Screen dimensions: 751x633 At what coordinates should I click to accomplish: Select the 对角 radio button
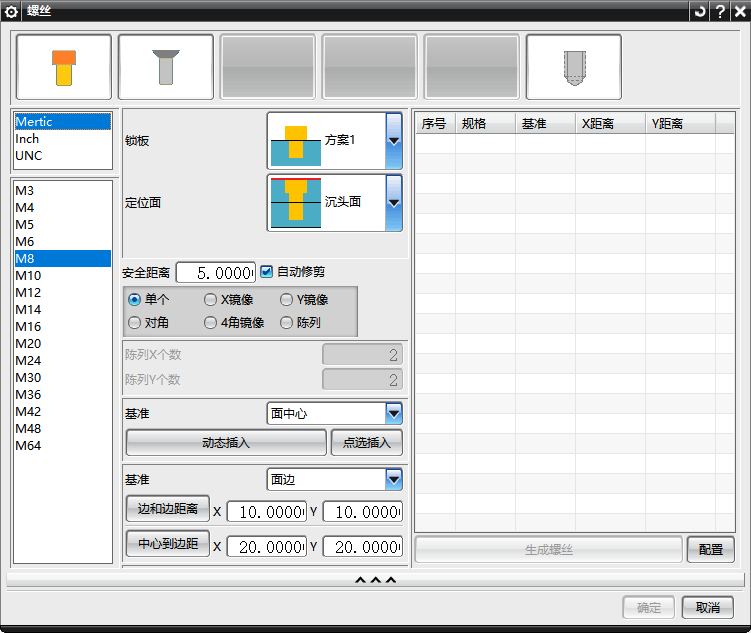[135, 323]
